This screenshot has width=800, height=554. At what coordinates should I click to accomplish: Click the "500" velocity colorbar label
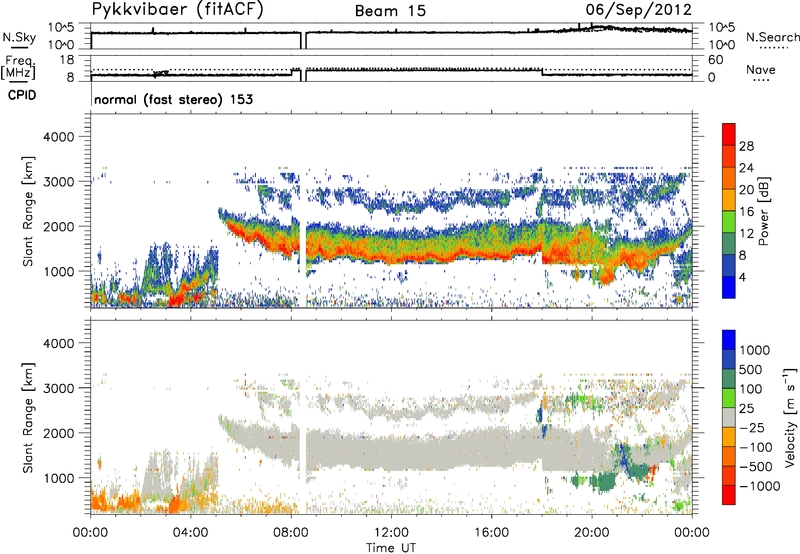[751, 369]
